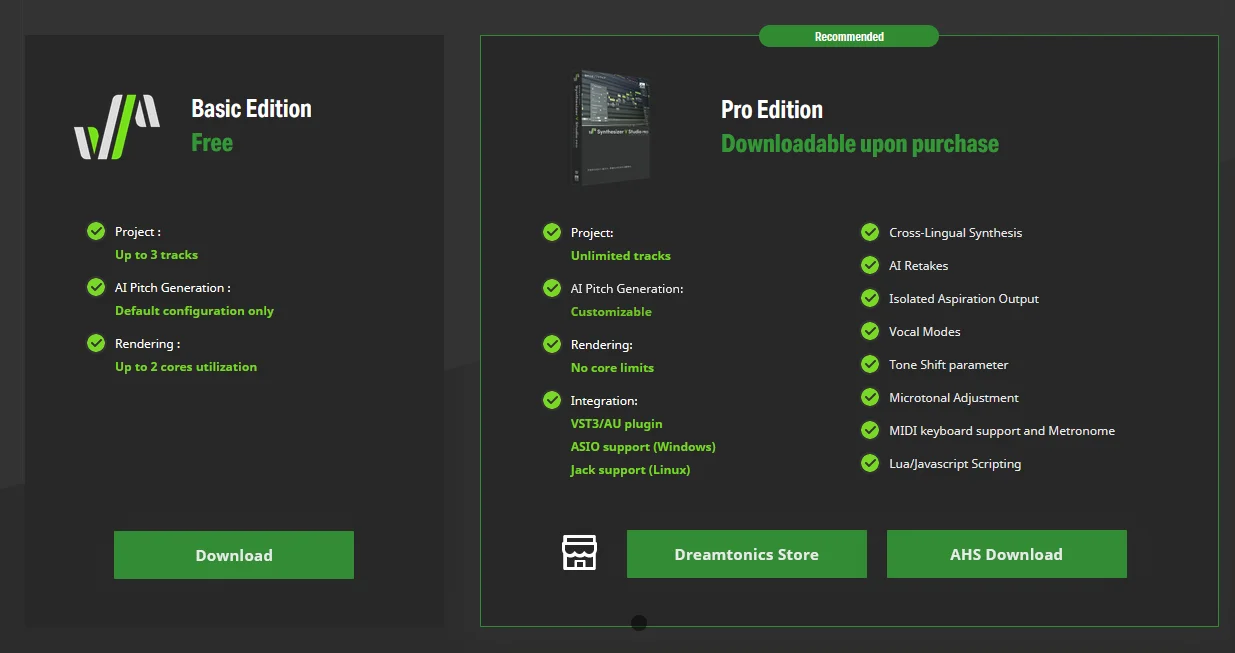
Task: Click the checkmark beside Basic Edition Rendering
Action: 96,344
